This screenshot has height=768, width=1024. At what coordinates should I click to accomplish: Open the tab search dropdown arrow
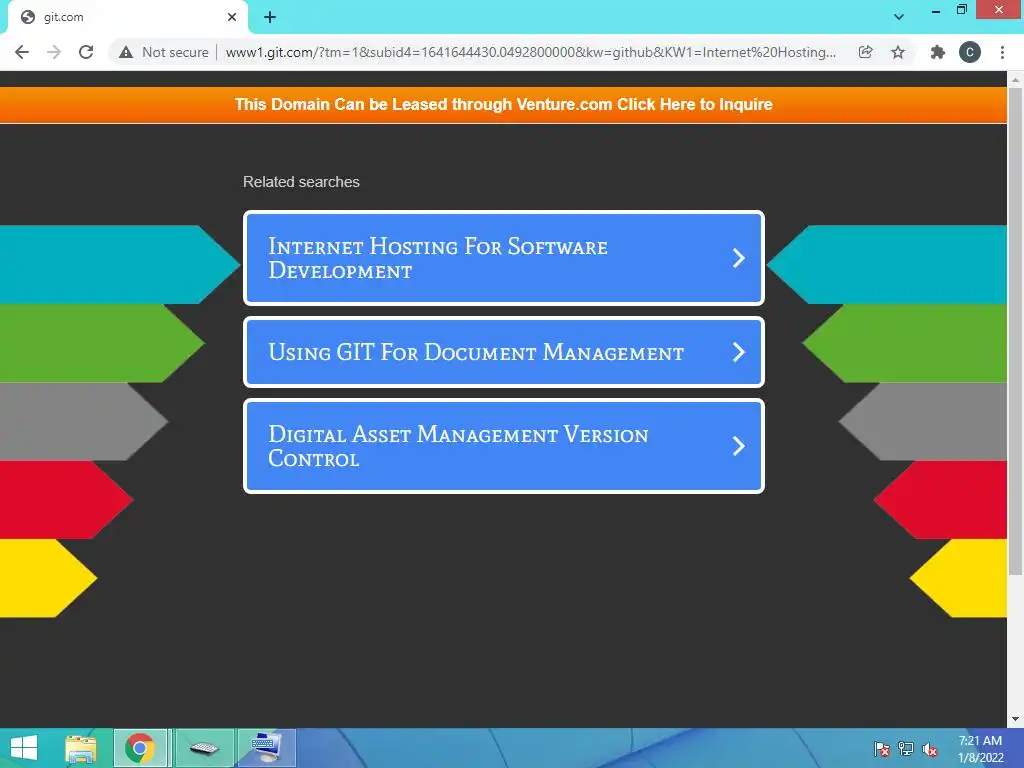click(x=899, y=17)
